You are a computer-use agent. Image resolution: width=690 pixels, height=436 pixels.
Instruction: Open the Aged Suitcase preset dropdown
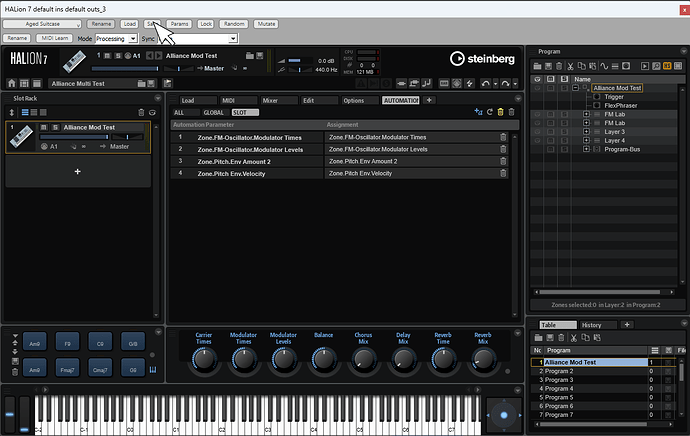click(x=41, y=23)
